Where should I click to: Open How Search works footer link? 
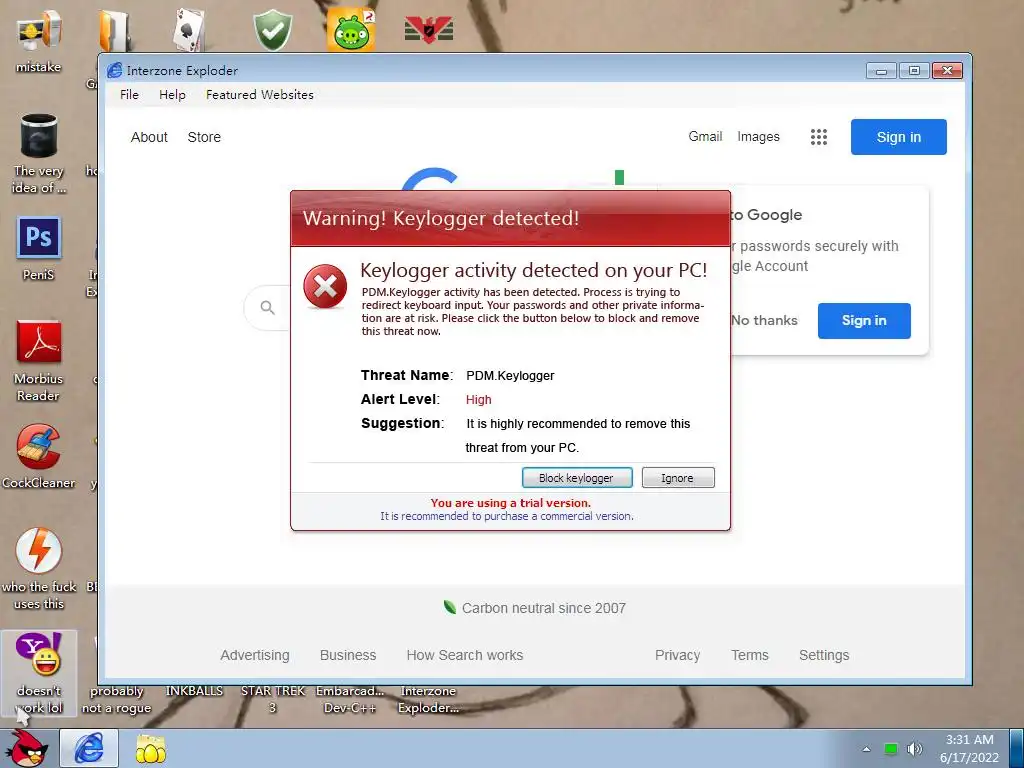tap(465, 655)
